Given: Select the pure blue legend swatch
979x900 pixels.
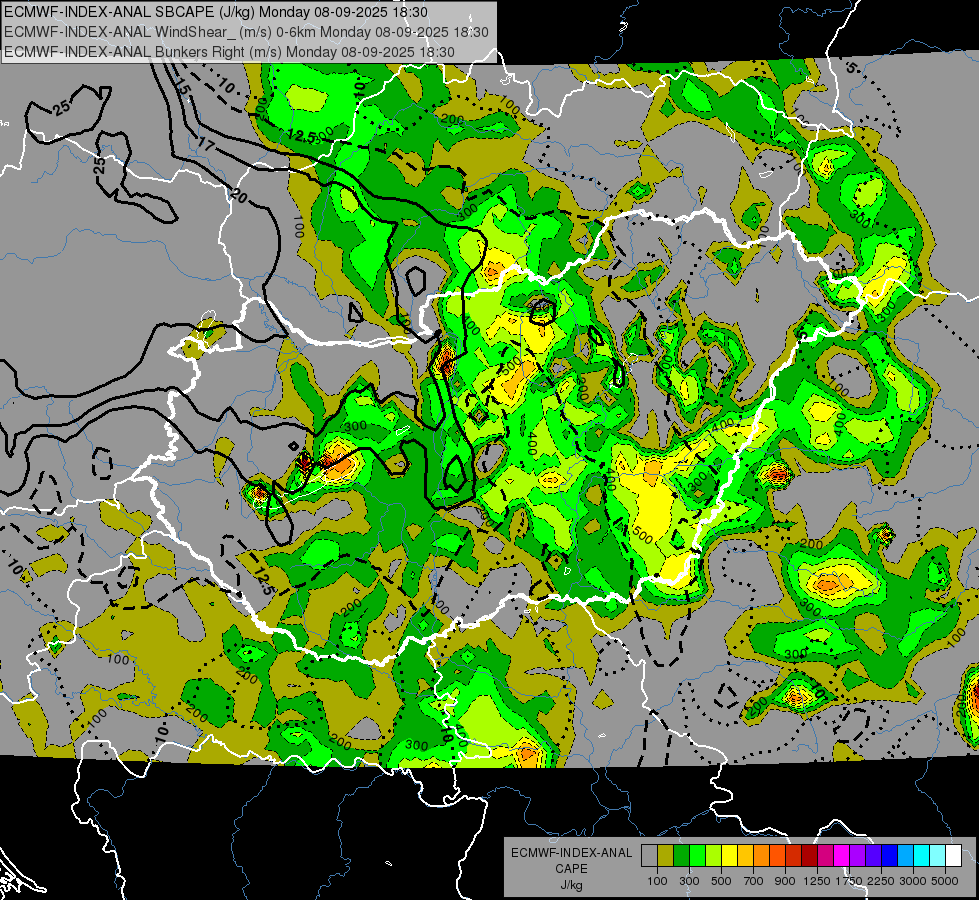Looking at the screenshot, I should [x=890, y=856].
